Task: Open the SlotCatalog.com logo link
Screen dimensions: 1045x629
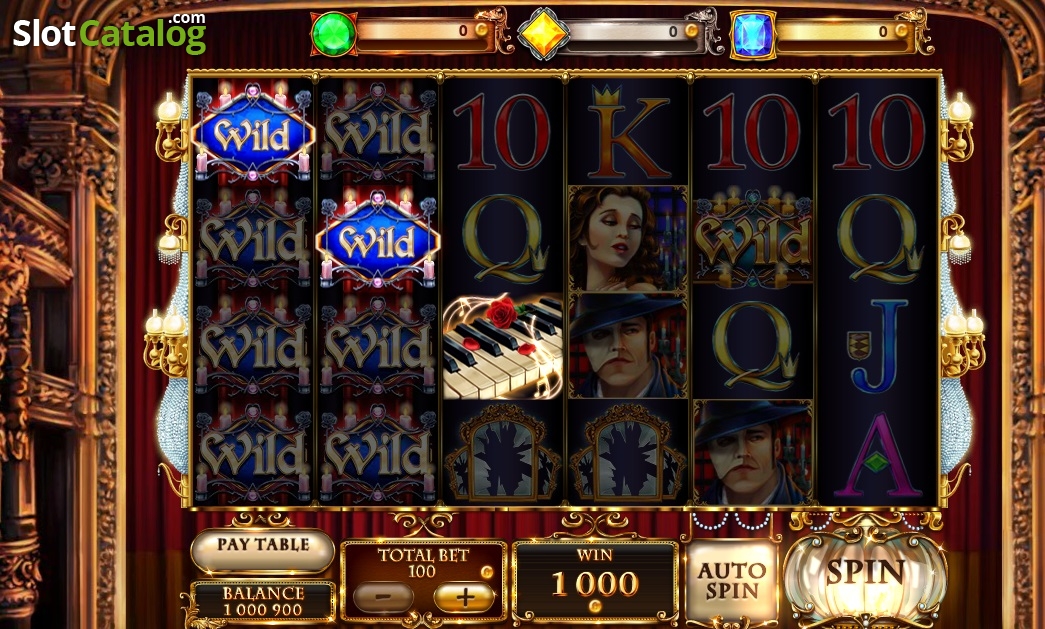Action: [x=110, y=33]
